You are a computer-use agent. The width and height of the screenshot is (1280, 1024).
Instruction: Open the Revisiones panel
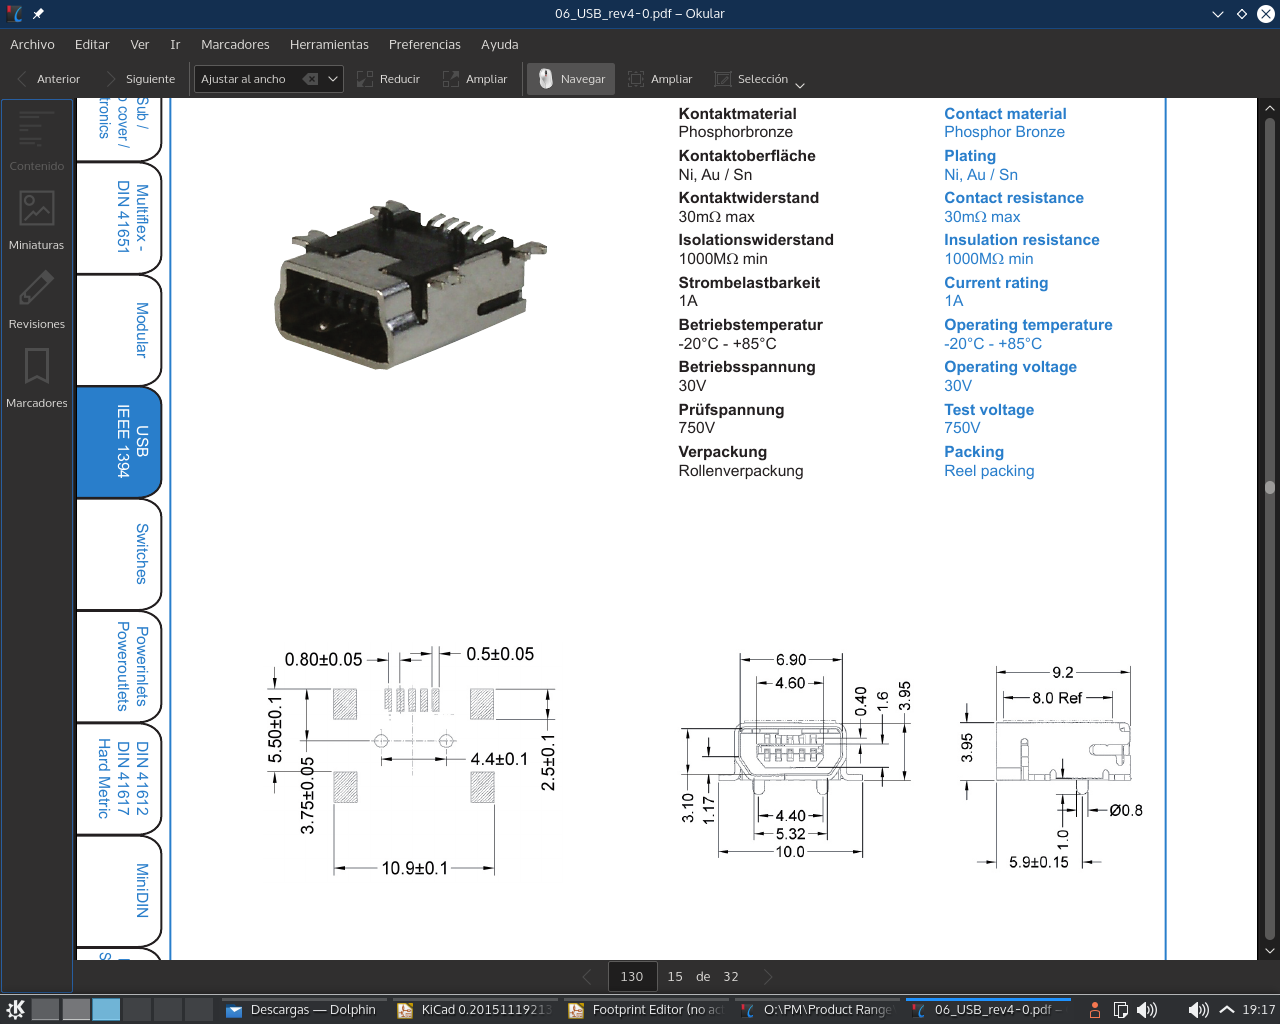(36, 297)
